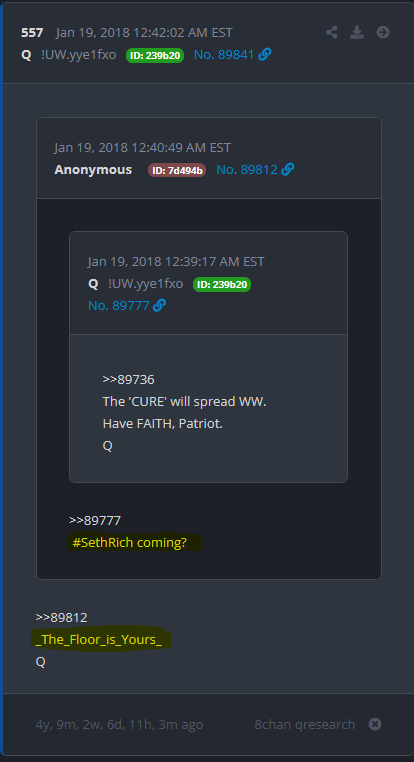Click the X icon next to 8chan qresearch
Image resolution: width=414 pixels, height=762 pixels.
click(x=375, y=724)
